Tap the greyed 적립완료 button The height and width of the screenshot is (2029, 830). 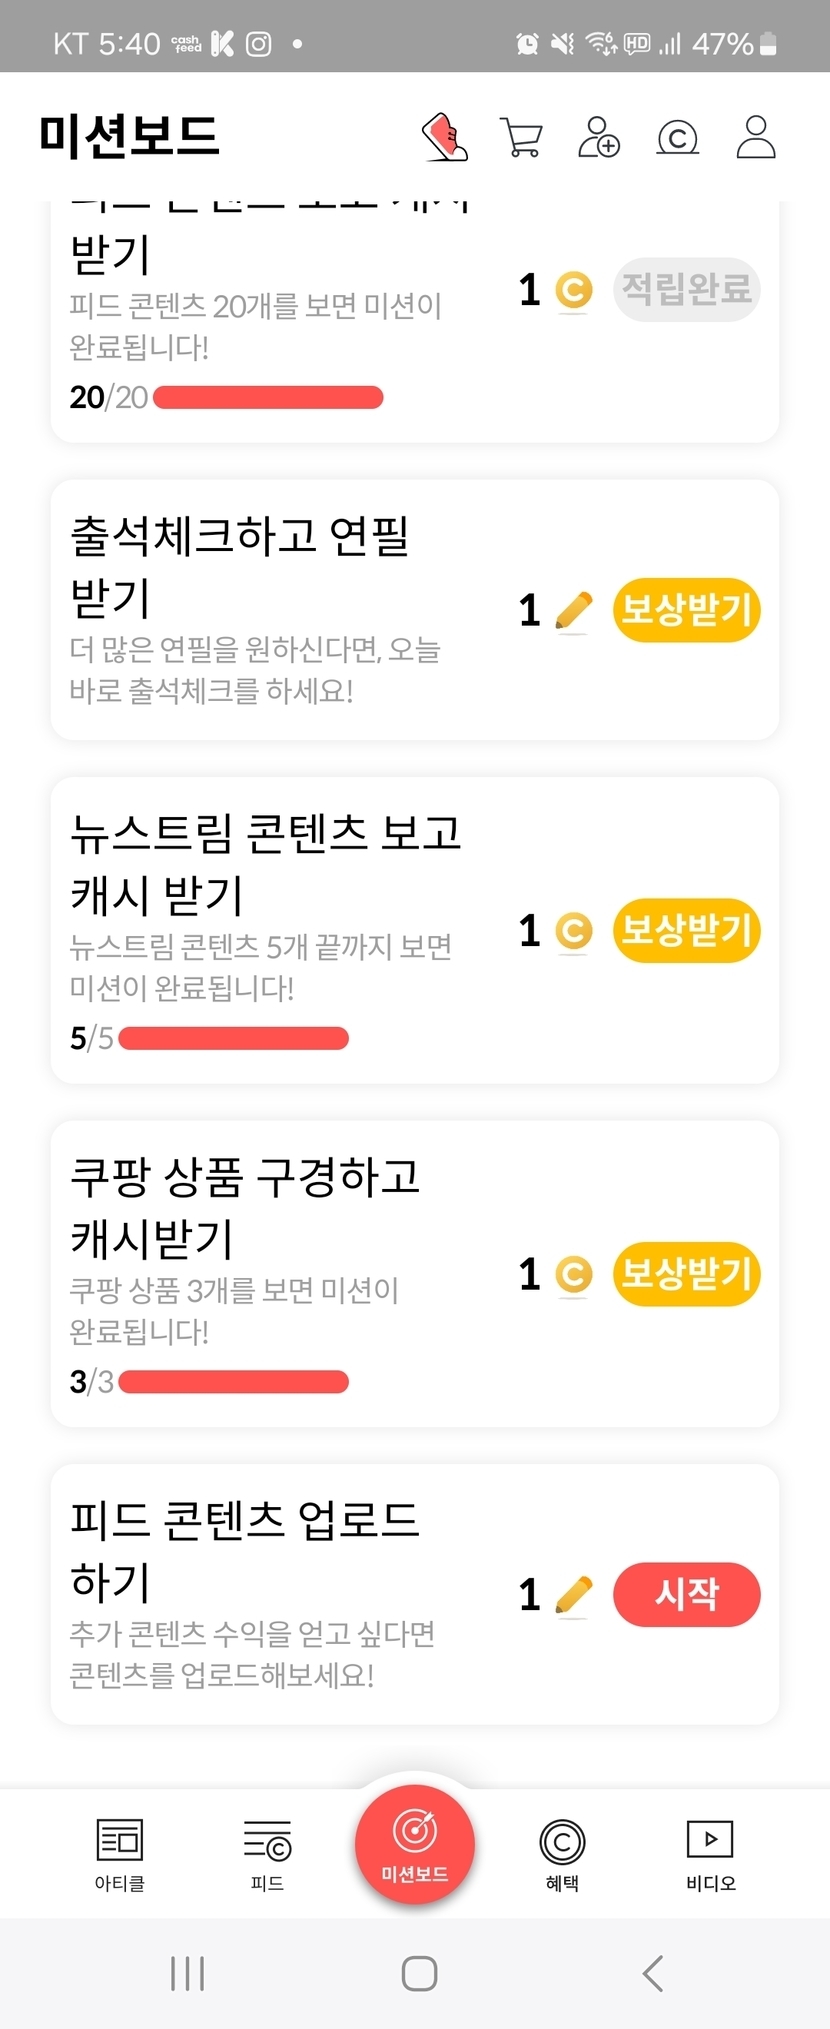click(x=686, y=290)
